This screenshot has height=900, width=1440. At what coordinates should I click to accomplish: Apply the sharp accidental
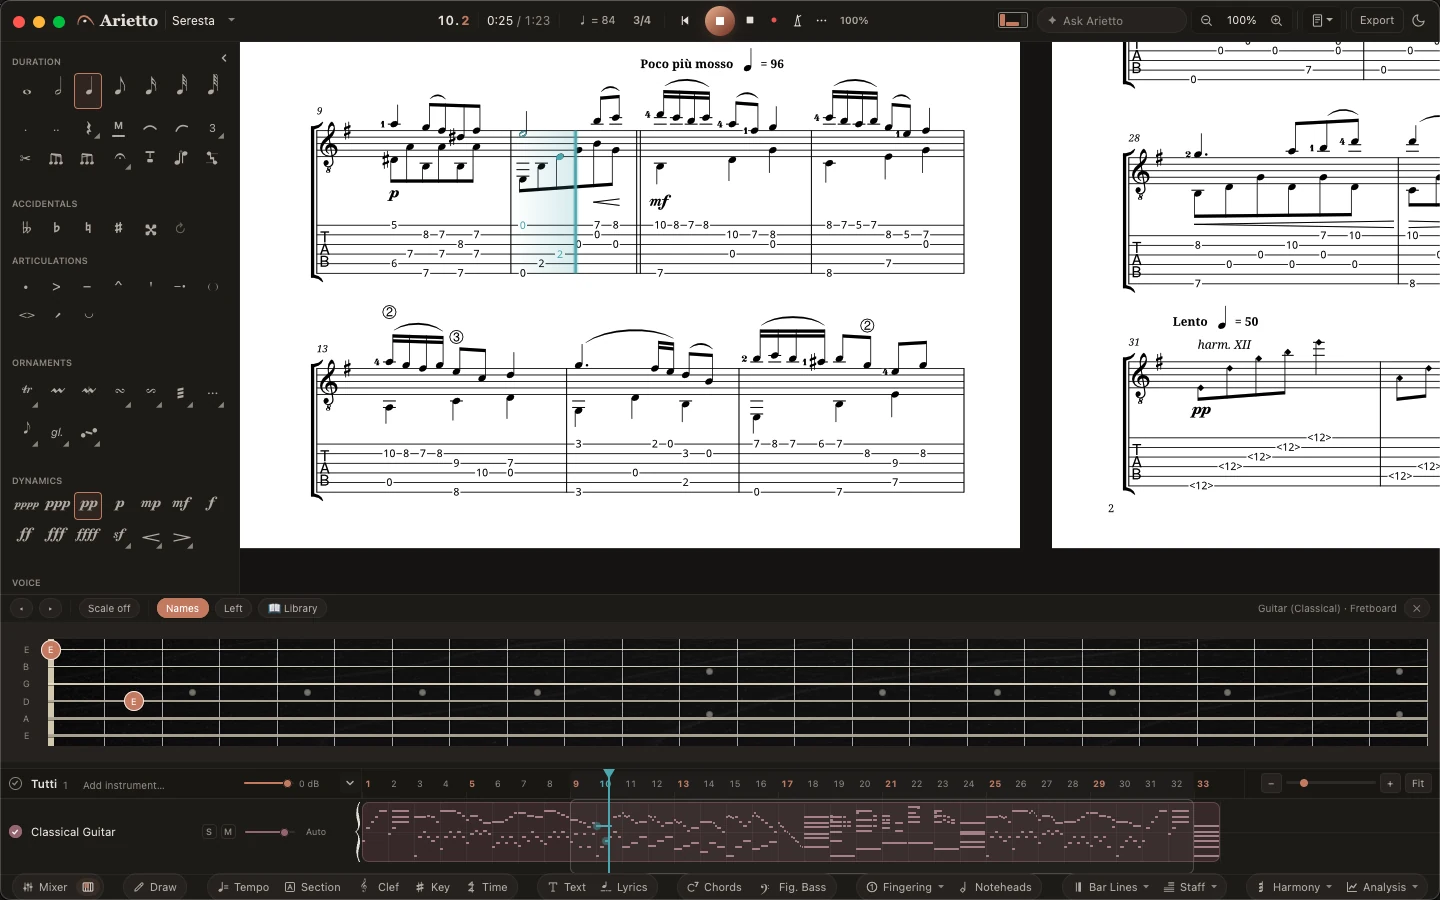tap(119, 228)
